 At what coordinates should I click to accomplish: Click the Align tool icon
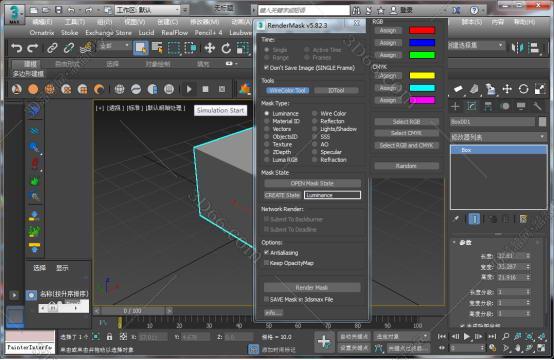535,48
